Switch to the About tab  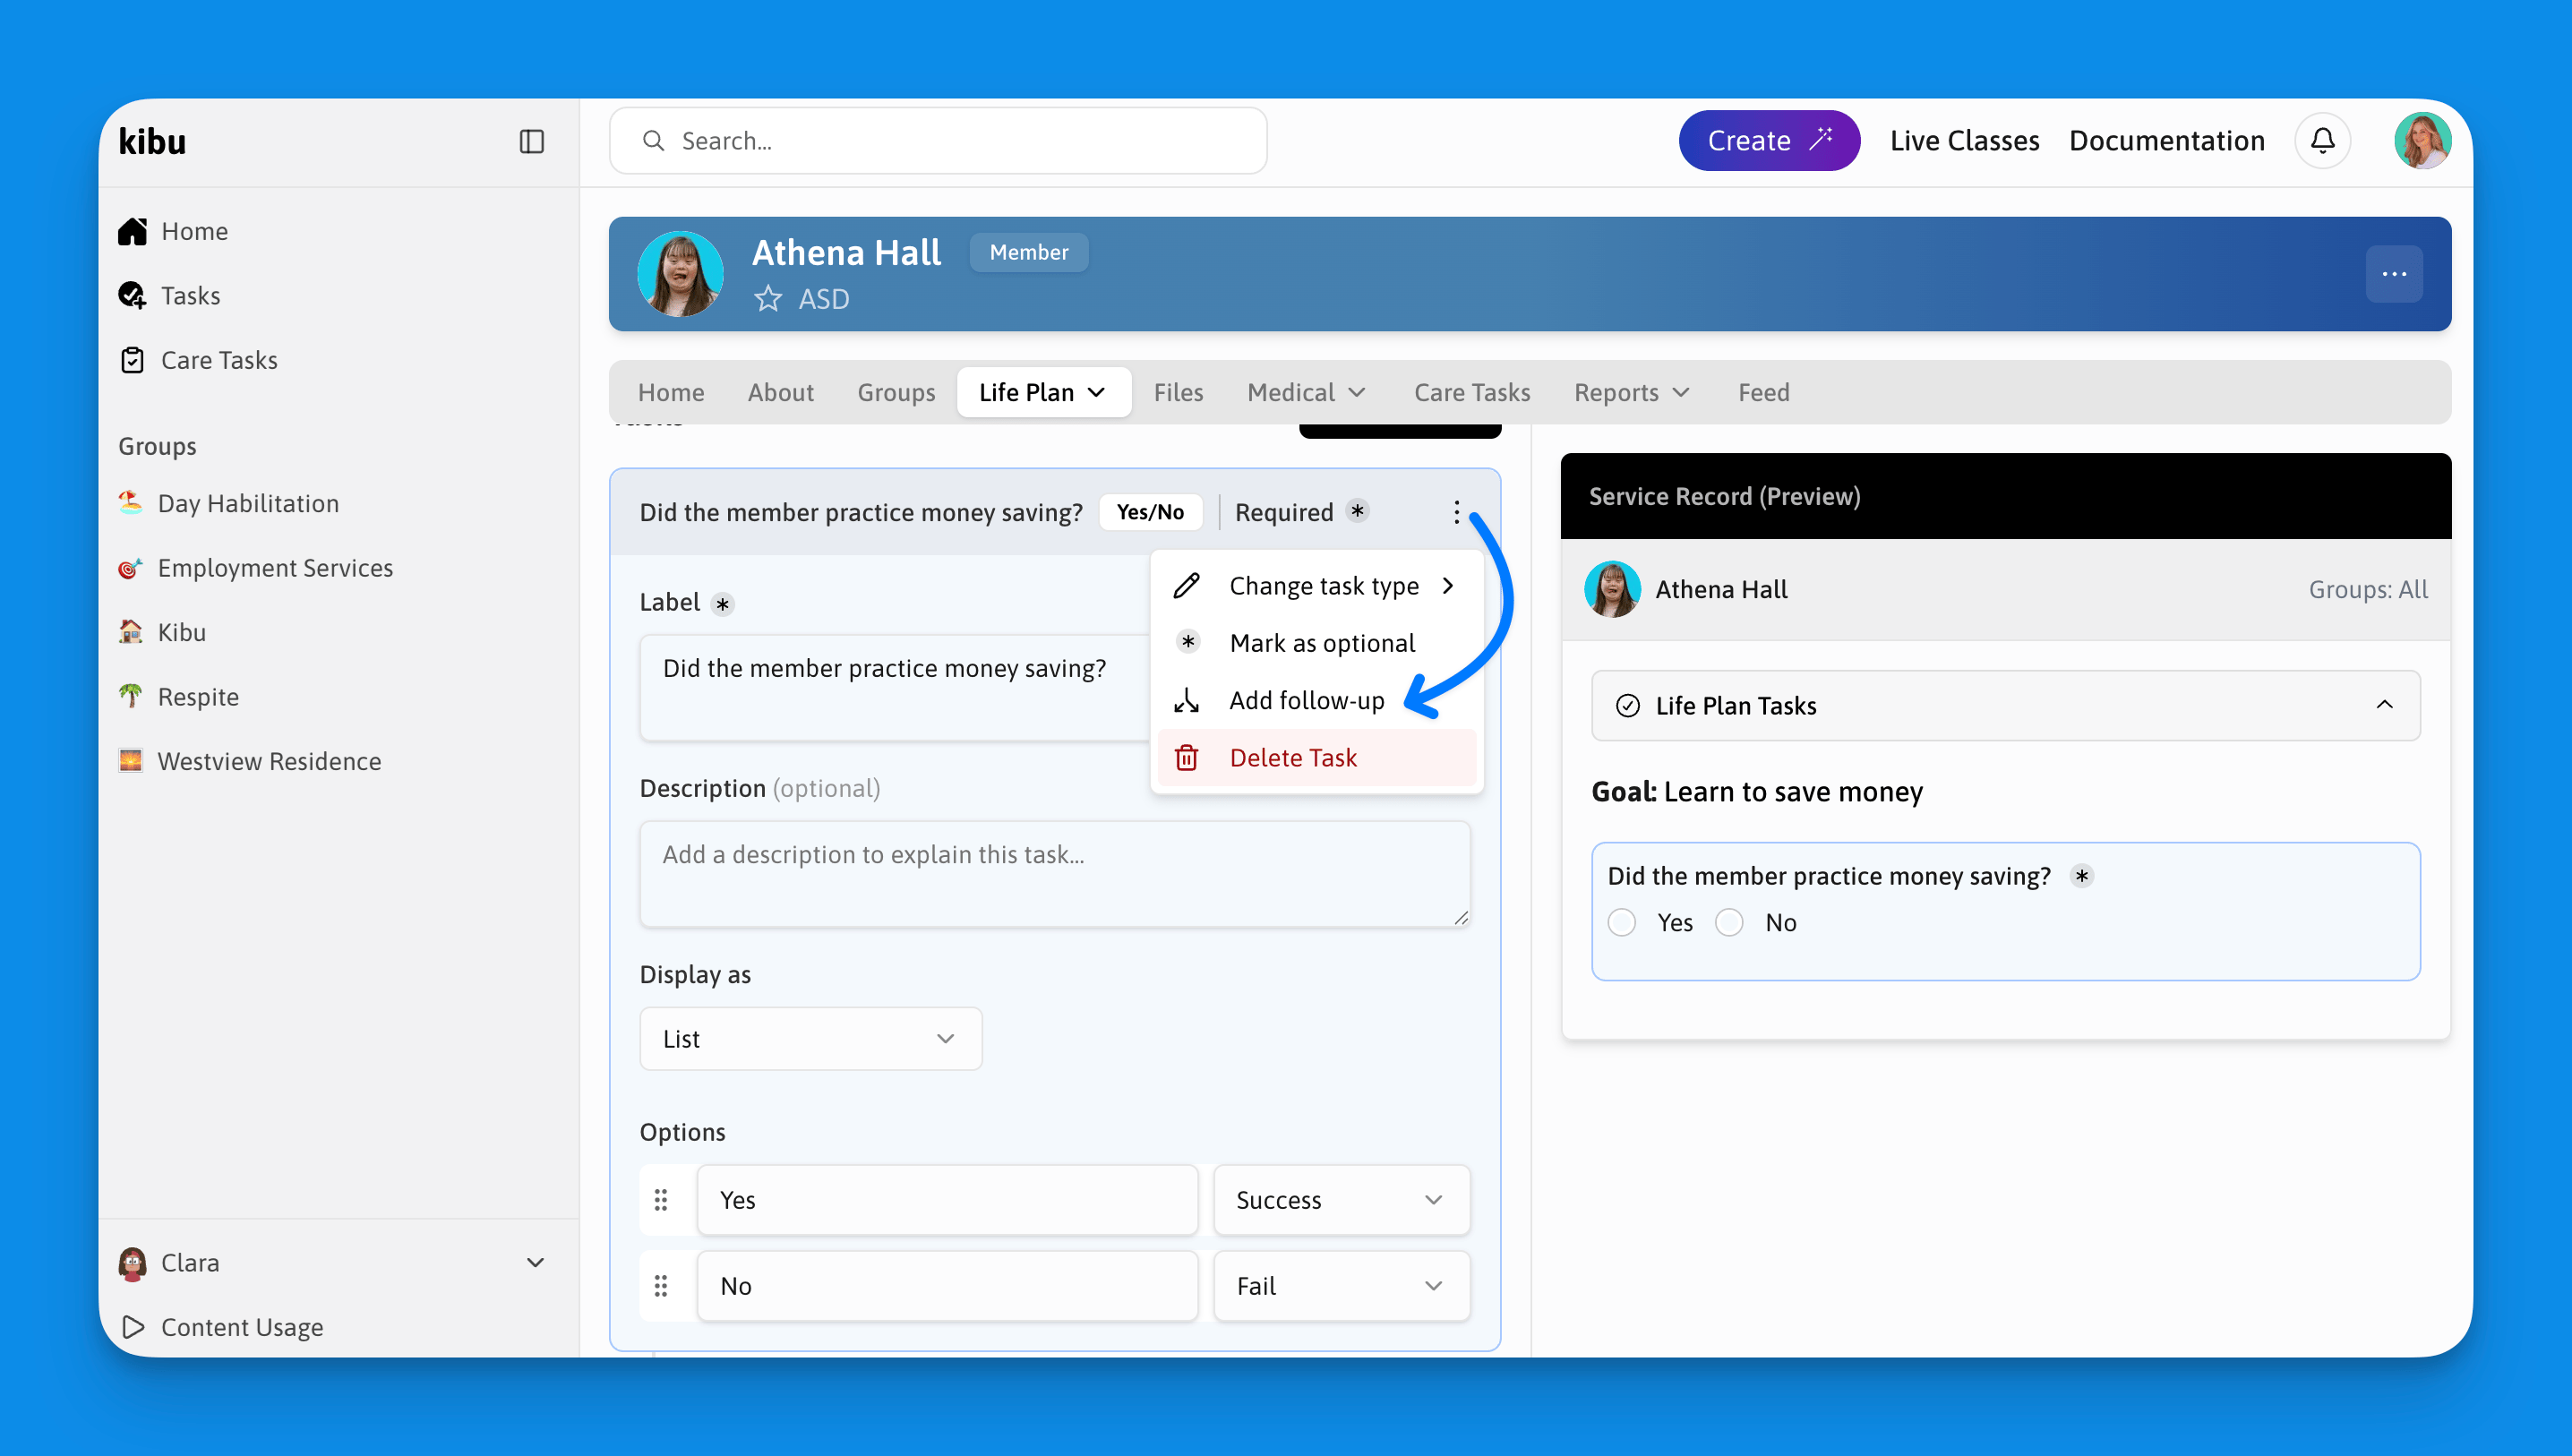coord(780,392)
